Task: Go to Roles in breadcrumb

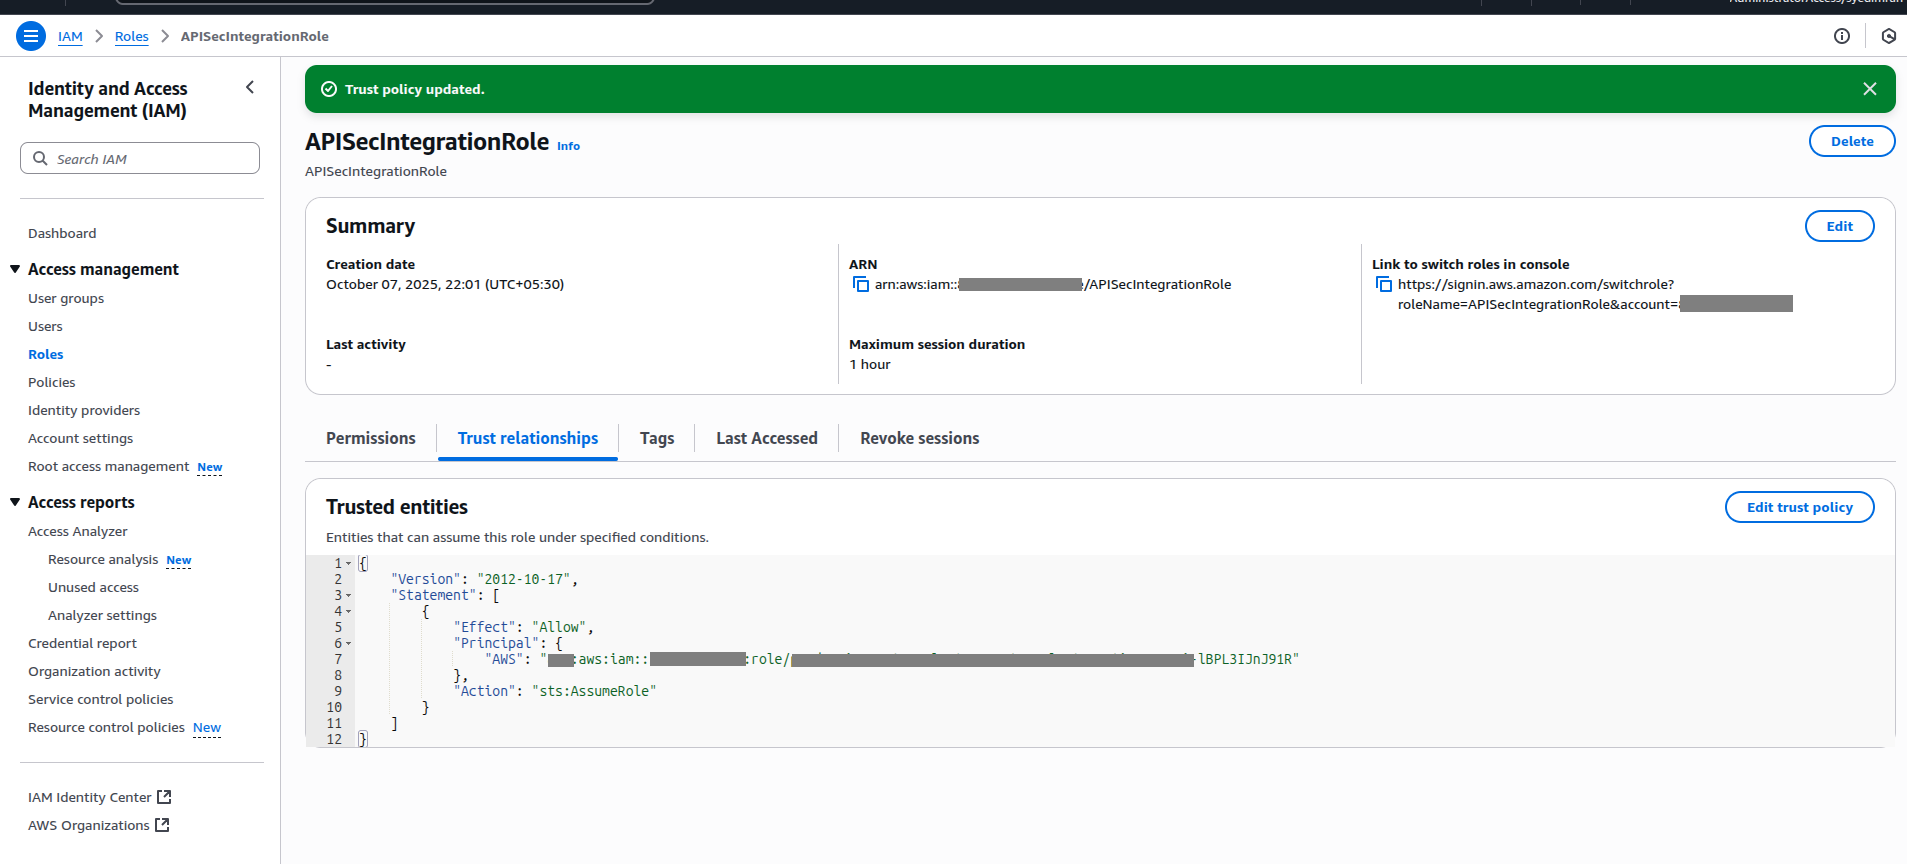Action: pyautogui.click(x=131, y=37)
